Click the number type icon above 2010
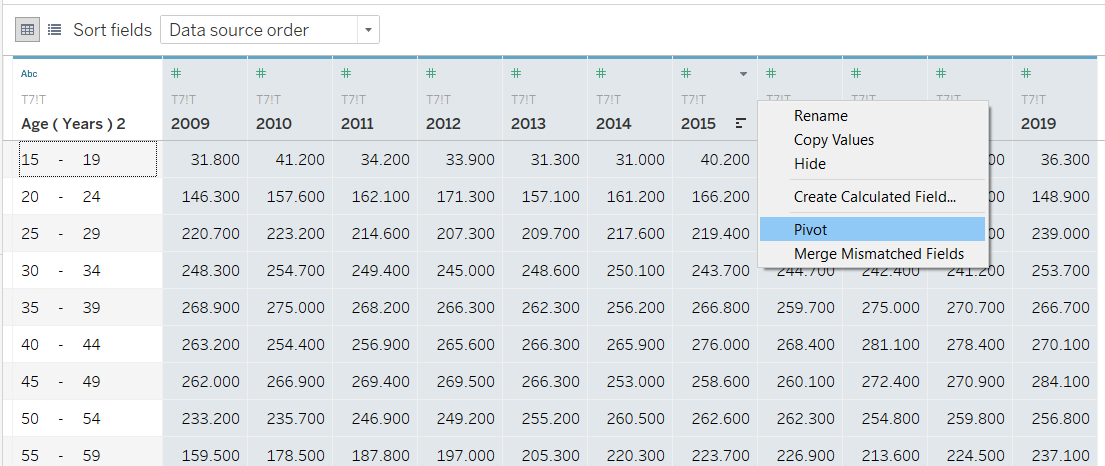The width and height of the screenshot is (1105, 466). click(x=261, y=73)
